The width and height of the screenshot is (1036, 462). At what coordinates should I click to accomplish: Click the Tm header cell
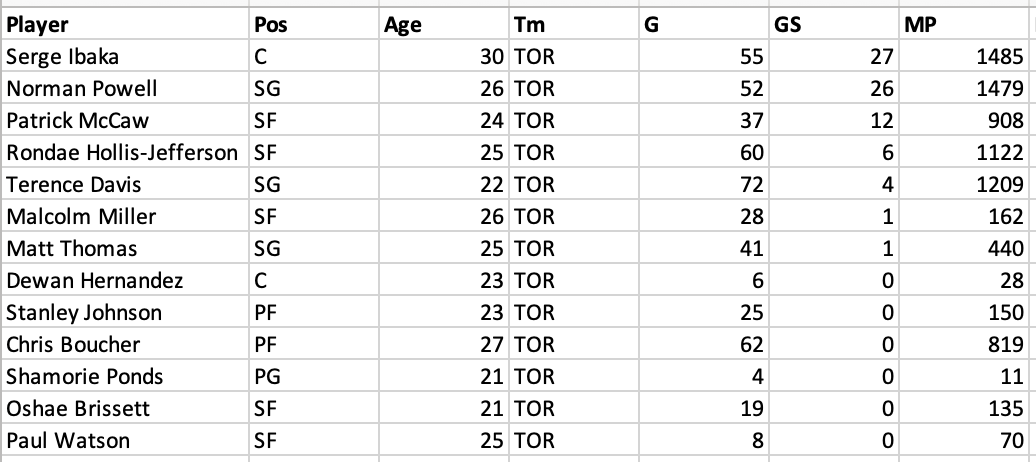[x=574, y=24]
